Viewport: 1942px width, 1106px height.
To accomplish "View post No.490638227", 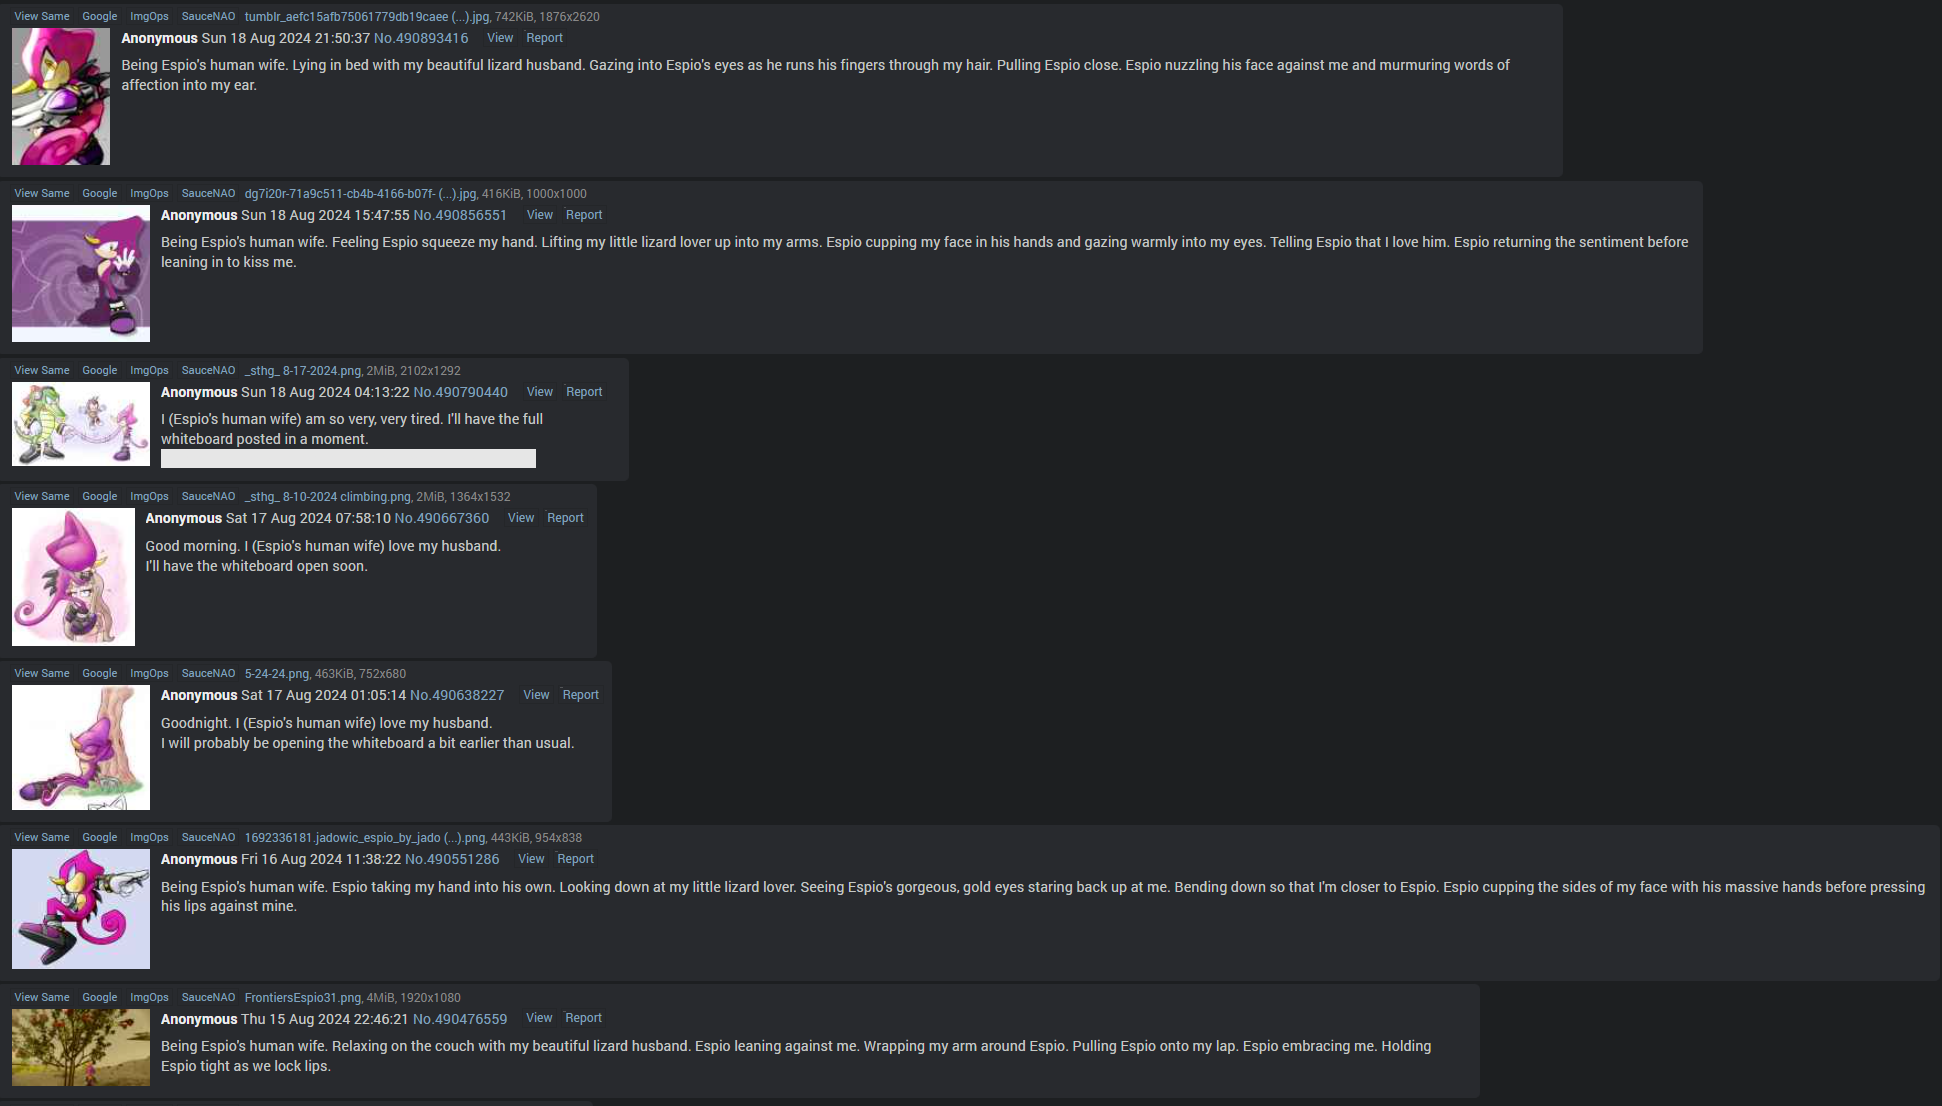I will (x=536, y=695).
